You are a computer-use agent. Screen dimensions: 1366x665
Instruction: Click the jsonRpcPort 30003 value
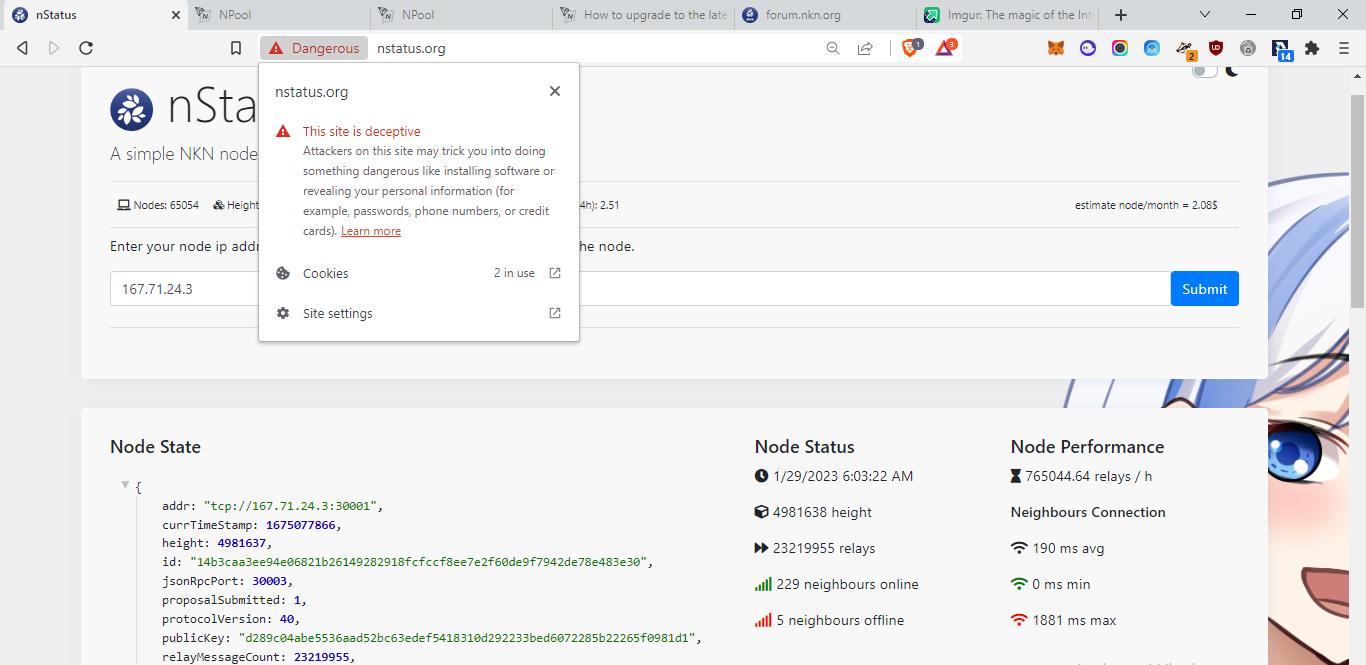coord(271,581)
